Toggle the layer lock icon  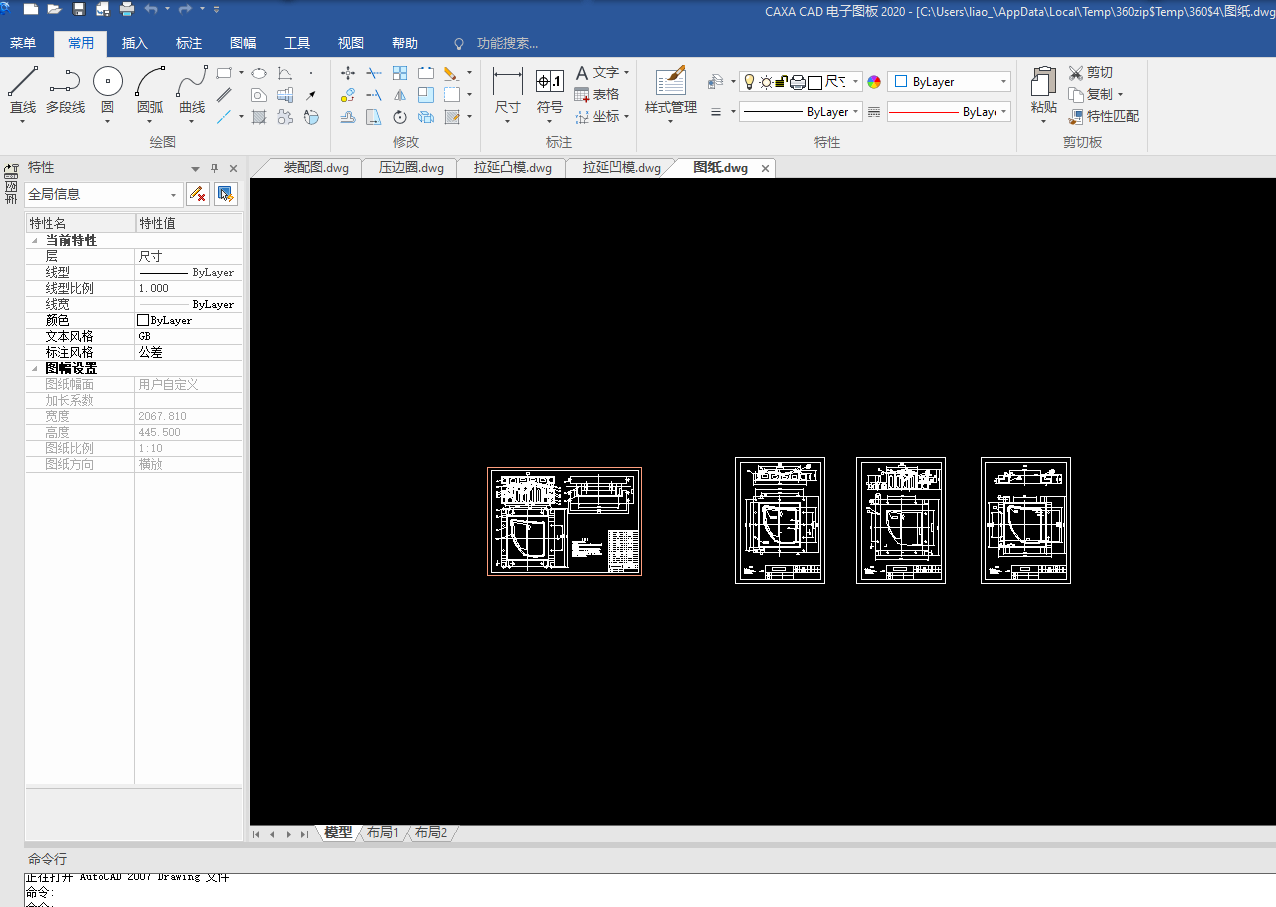(782, 82)
